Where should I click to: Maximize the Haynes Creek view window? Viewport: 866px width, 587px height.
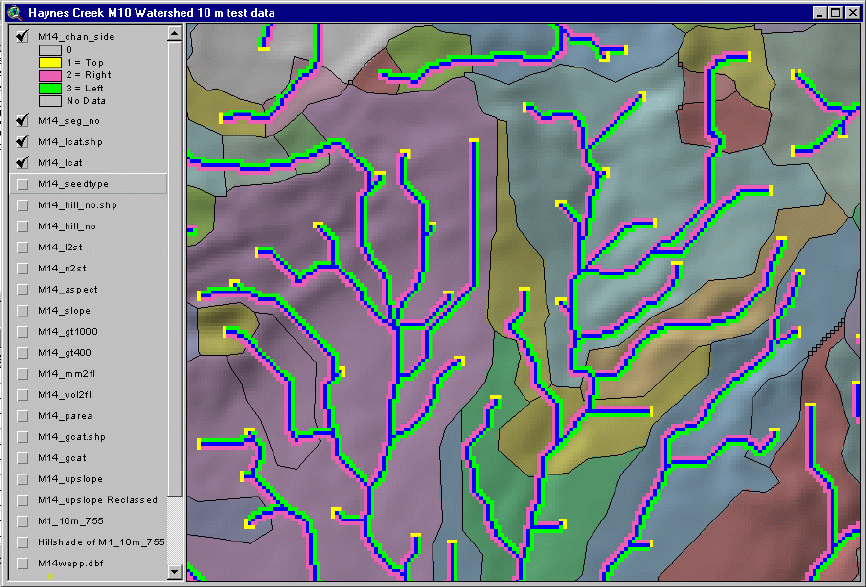(x=834, y=12)
